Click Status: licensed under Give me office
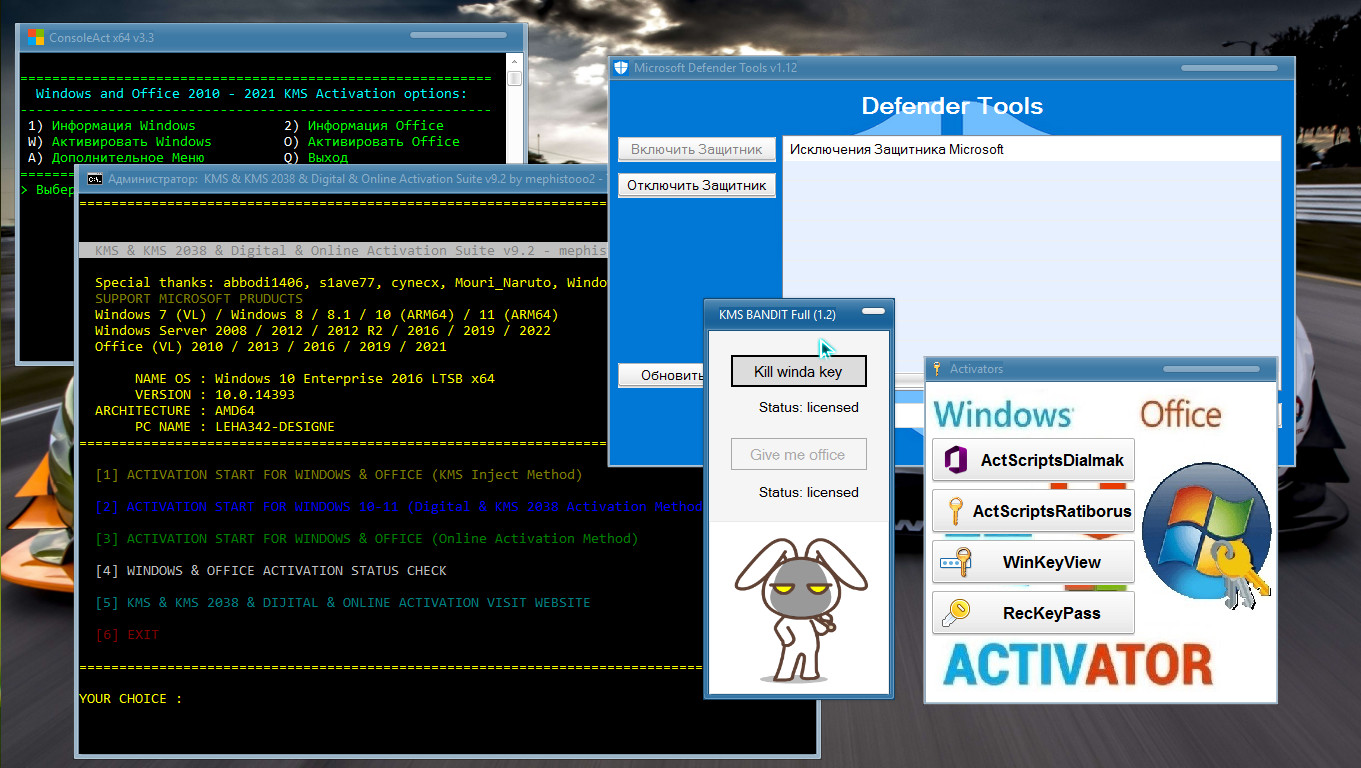 (x=808, y=492)
